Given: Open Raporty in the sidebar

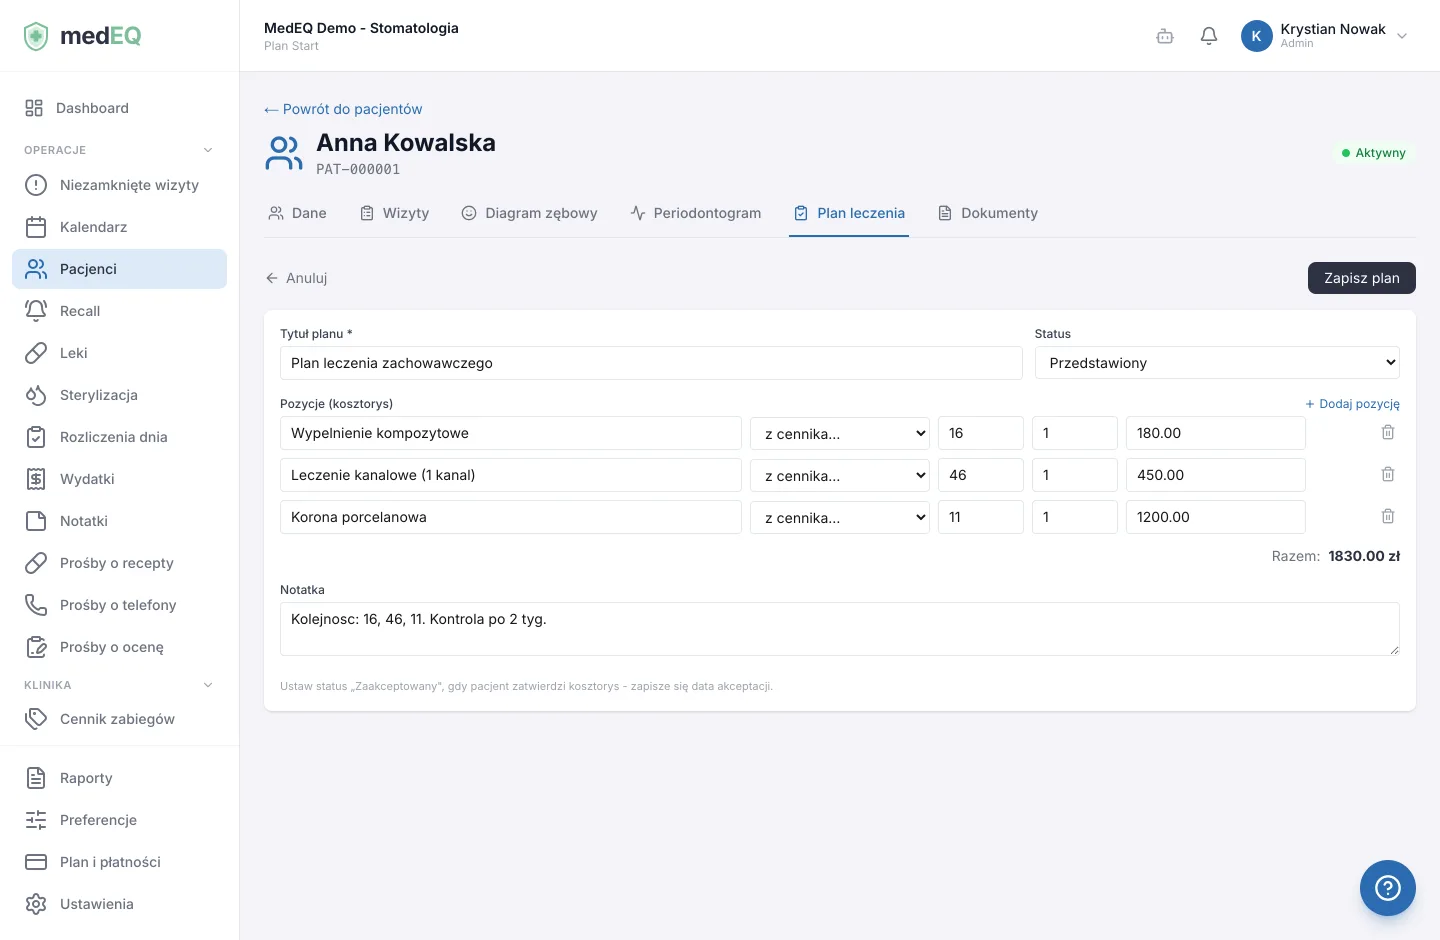Looking at the screenshot, I should point(119,778).
